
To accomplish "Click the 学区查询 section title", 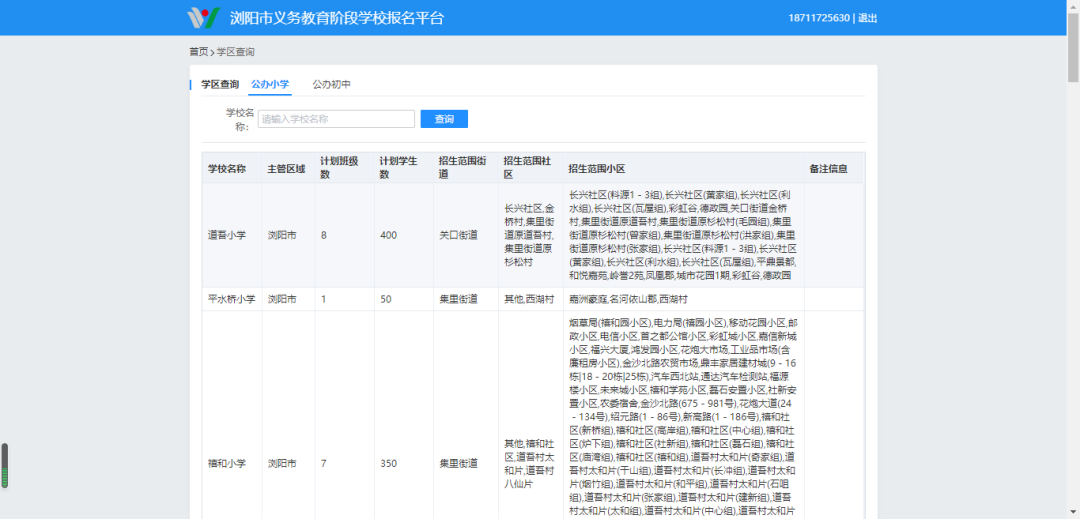I will [220, 85].
